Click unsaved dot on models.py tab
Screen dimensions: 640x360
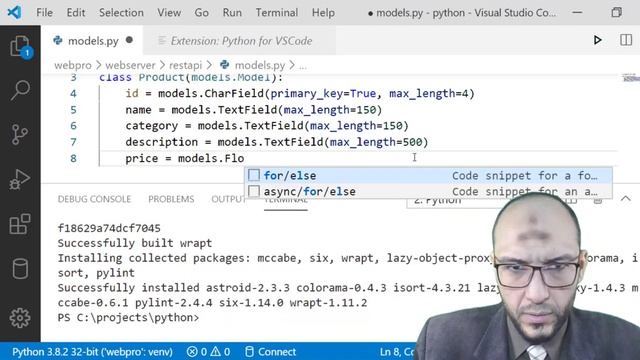pyautogui.click(x=129, y=40)
